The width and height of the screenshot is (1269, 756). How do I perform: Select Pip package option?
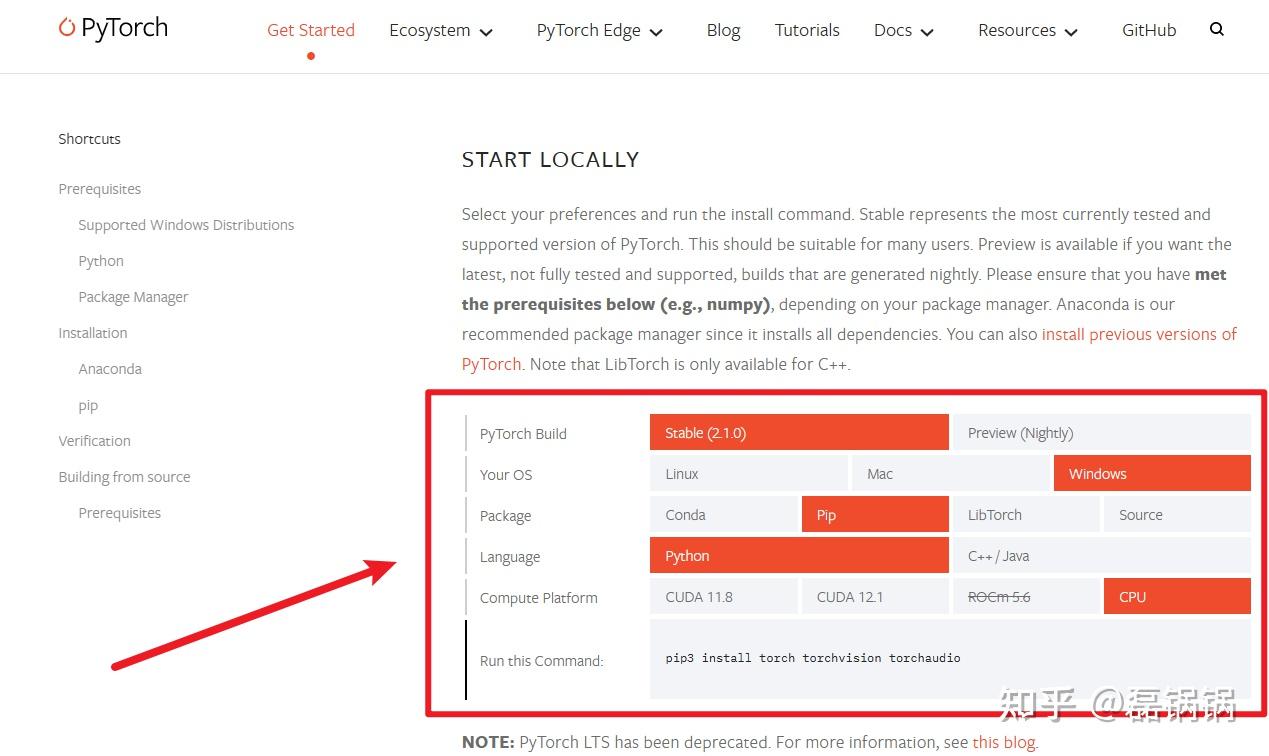[x=875, y=514]
